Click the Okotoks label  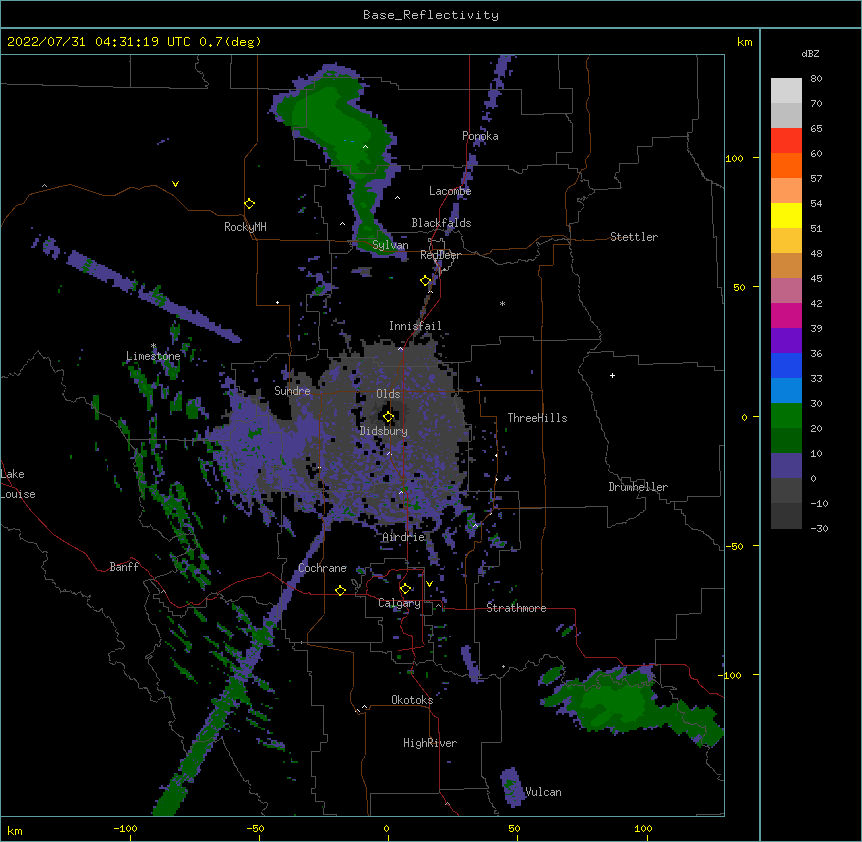[x=412, y=700]
